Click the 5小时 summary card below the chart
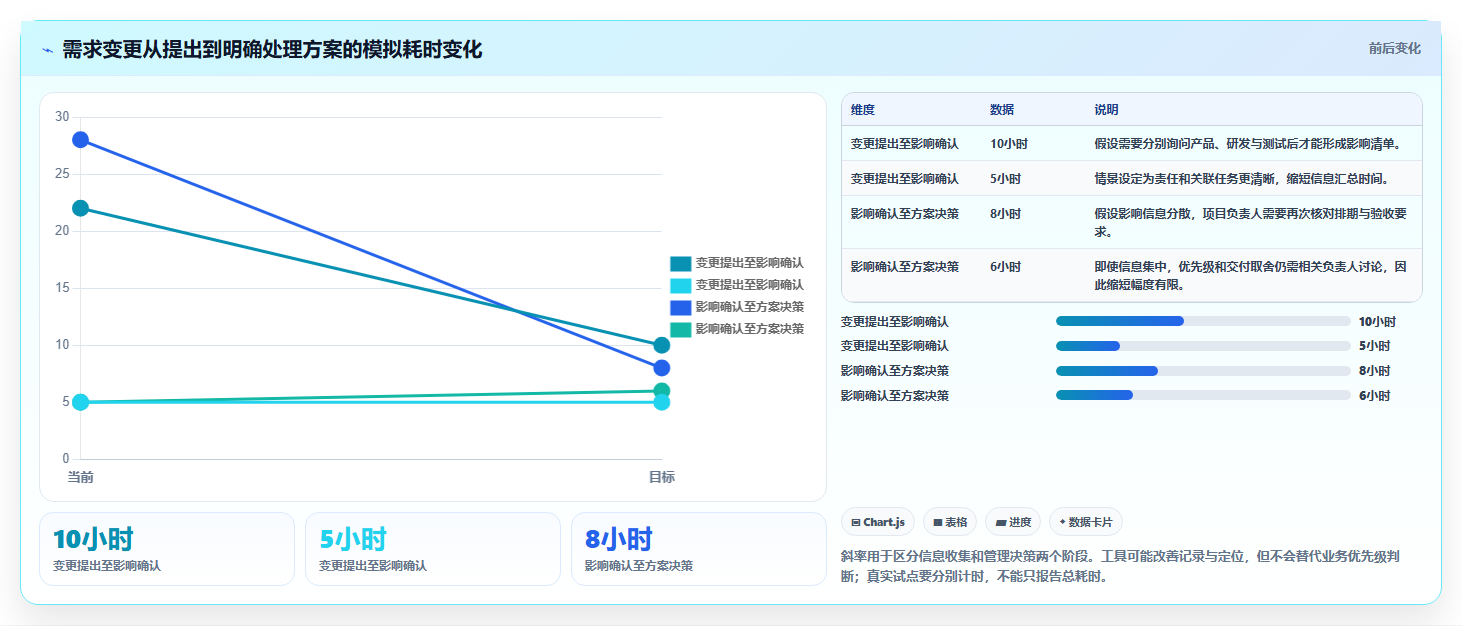 coord(433,549)
